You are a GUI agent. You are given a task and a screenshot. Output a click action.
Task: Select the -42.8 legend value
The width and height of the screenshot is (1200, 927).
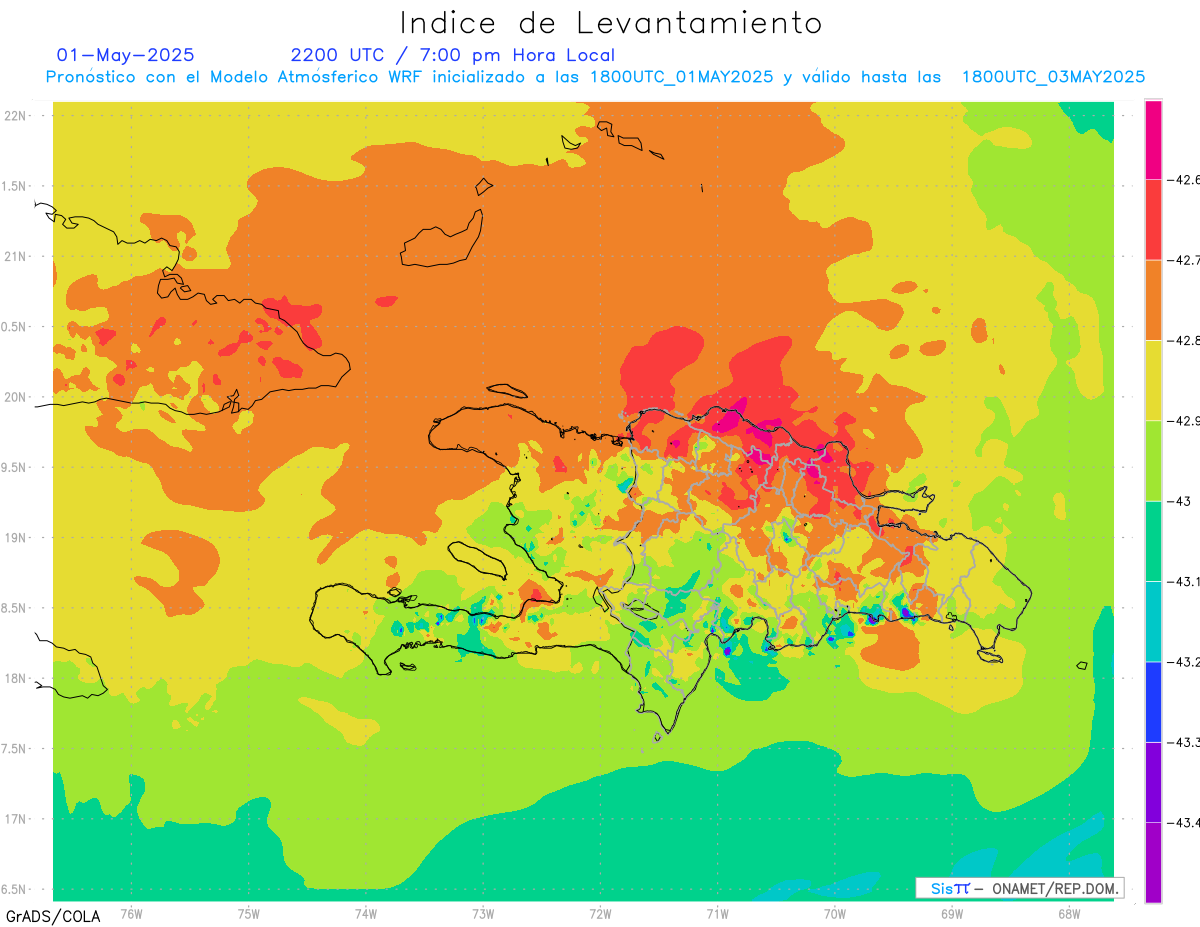(1183, 340)
